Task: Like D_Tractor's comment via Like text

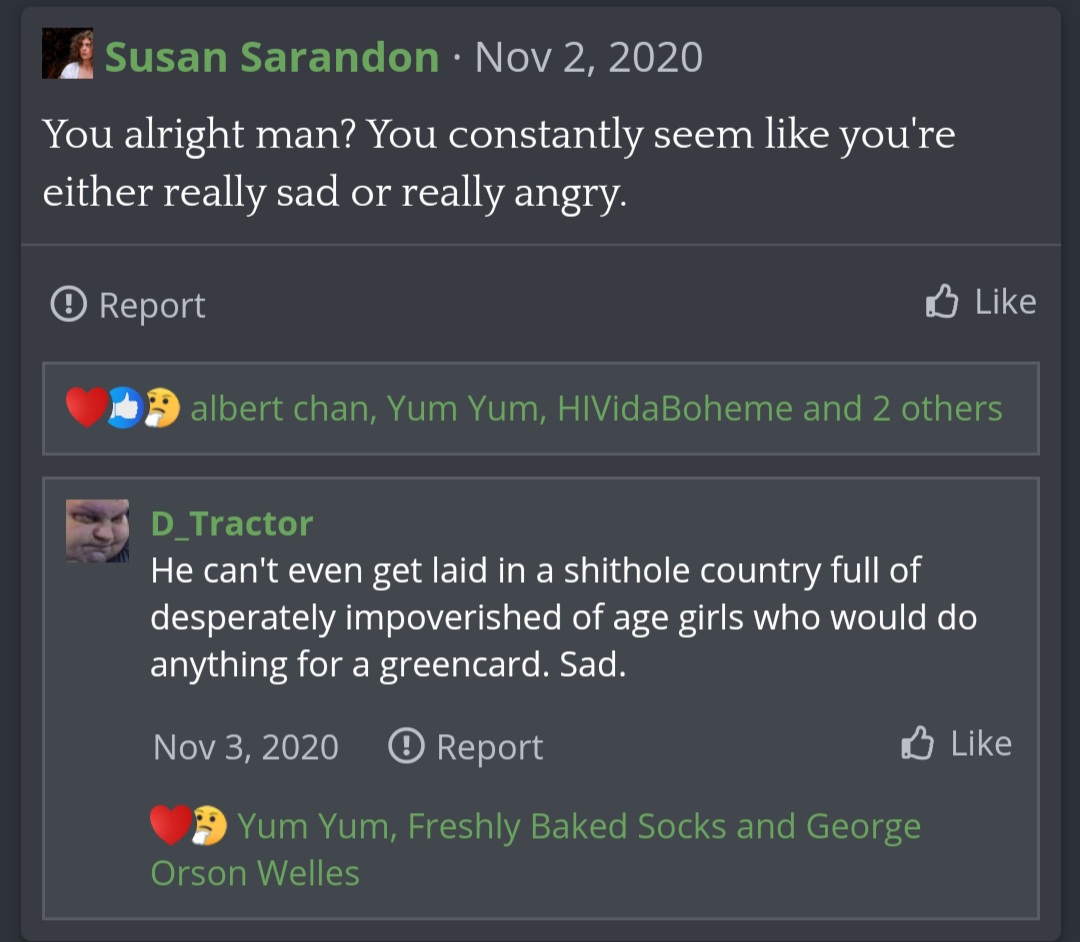Action: [980, 743]
